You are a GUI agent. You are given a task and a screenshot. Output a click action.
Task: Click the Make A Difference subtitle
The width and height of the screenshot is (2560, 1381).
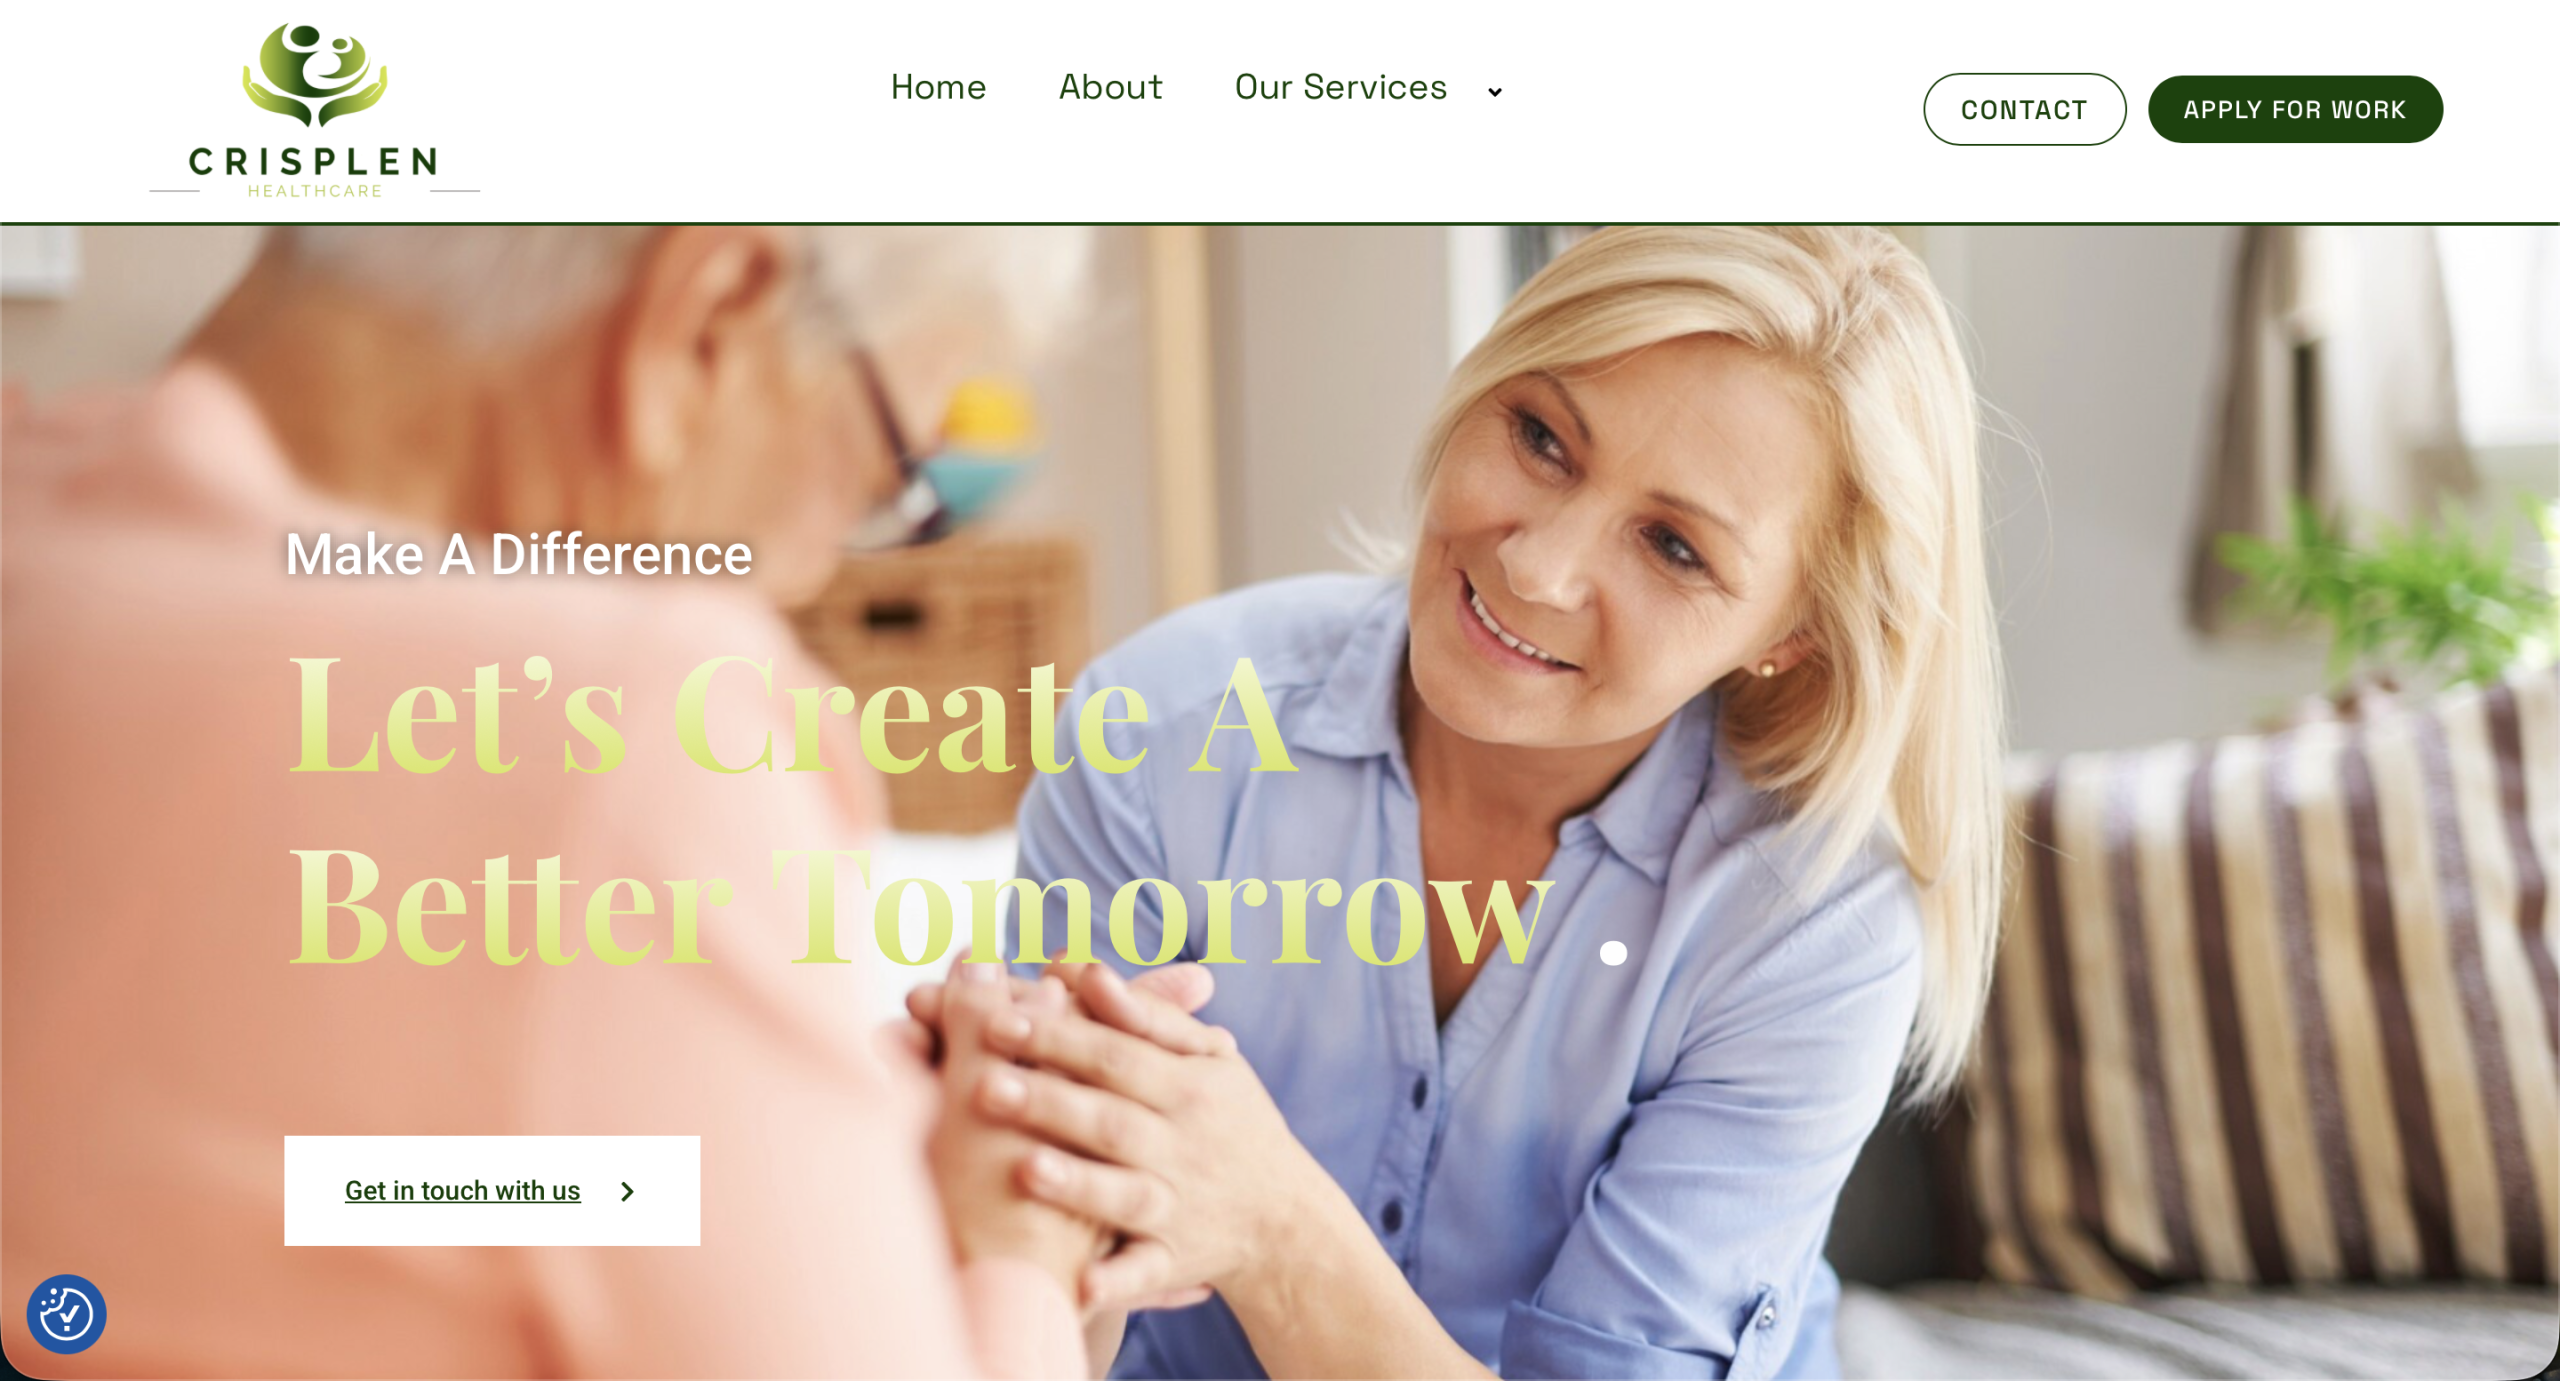[x=518, y=554]
